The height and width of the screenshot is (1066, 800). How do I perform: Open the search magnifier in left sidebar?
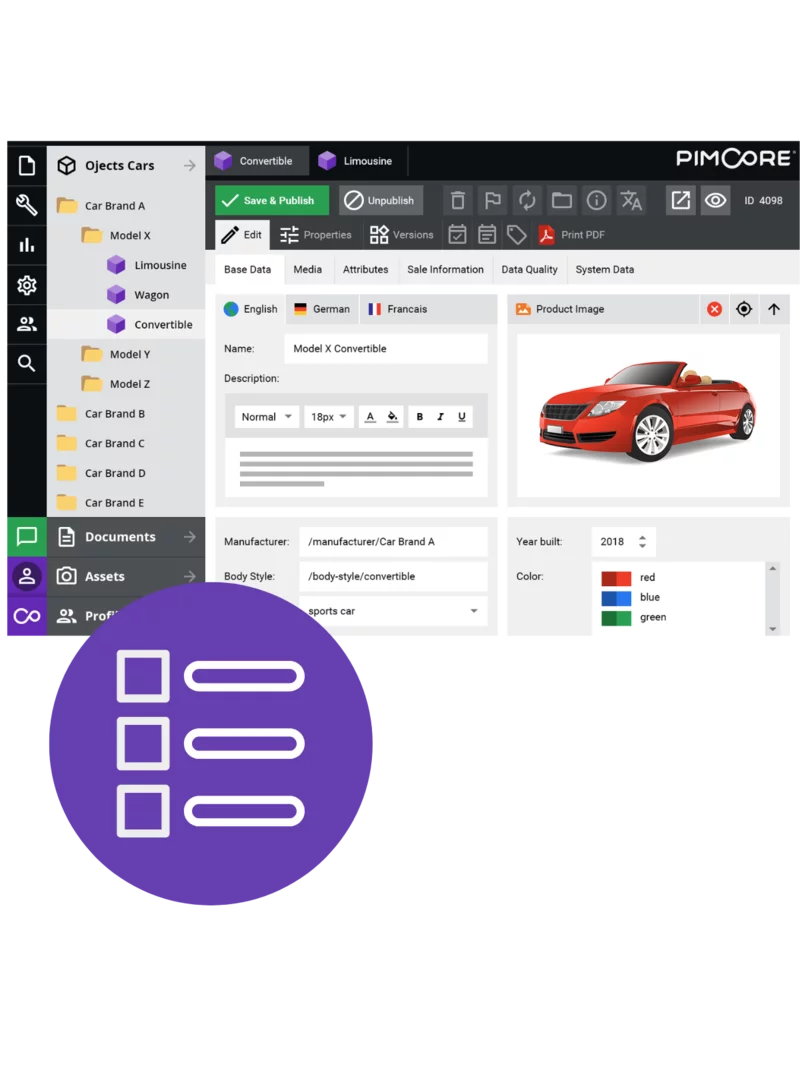(27, 363)
